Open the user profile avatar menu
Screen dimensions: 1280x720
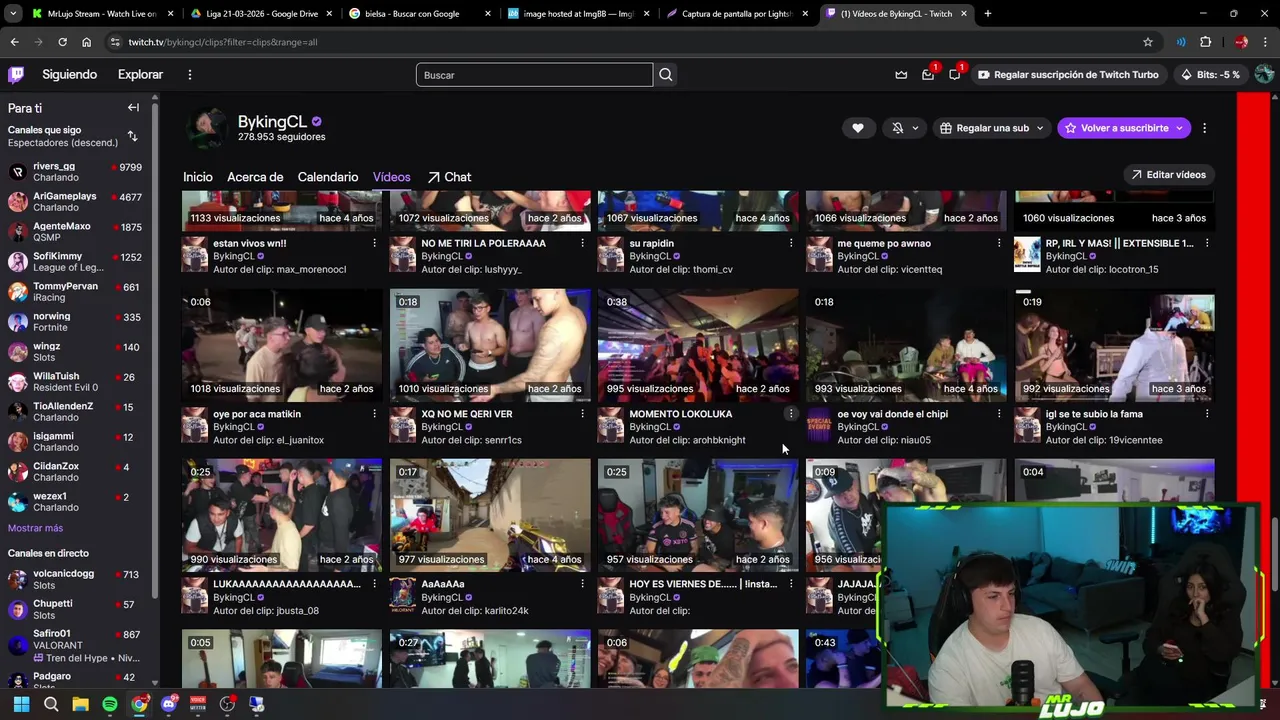[1264, 74]
